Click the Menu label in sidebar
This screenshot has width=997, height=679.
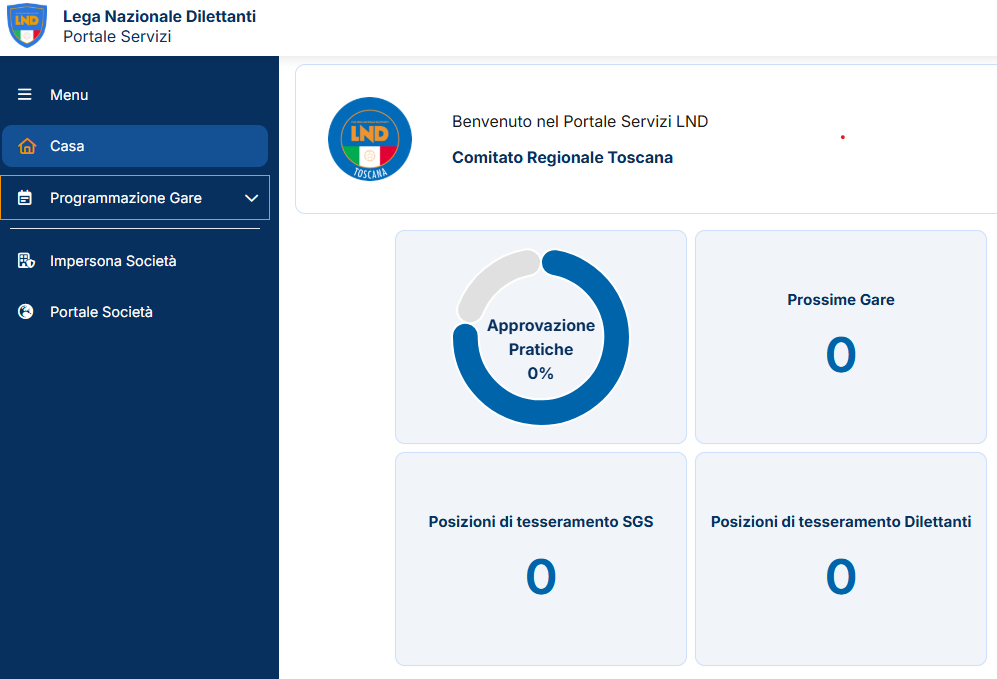click(69, 95)
